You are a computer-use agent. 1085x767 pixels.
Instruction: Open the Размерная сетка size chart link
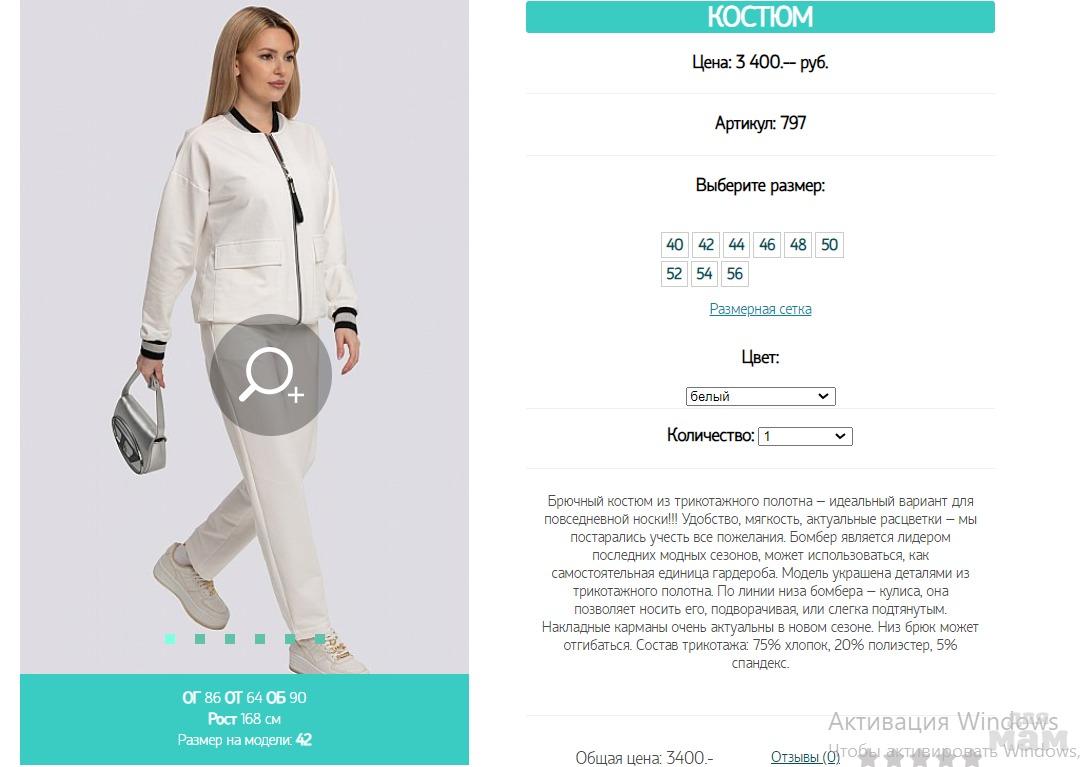point(760,309)
